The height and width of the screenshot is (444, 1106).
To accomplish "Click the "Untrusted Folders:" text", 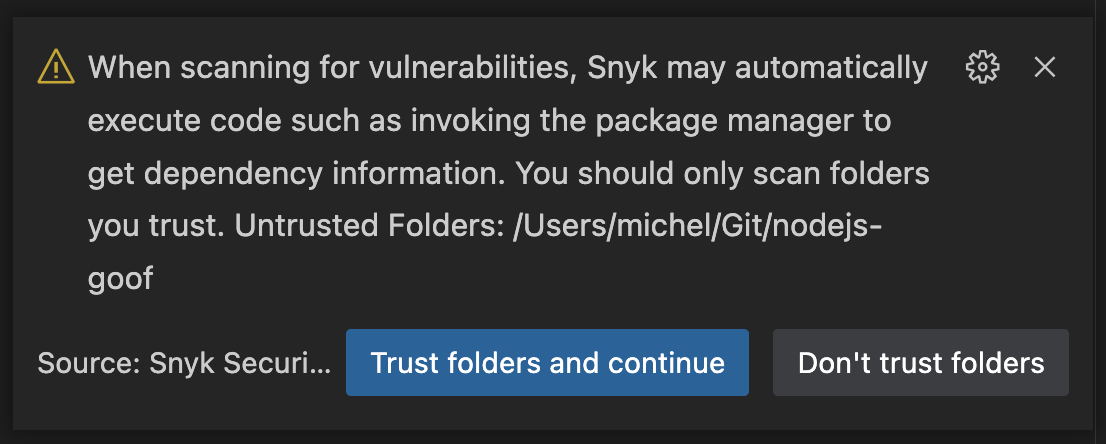I will (368, 226).
